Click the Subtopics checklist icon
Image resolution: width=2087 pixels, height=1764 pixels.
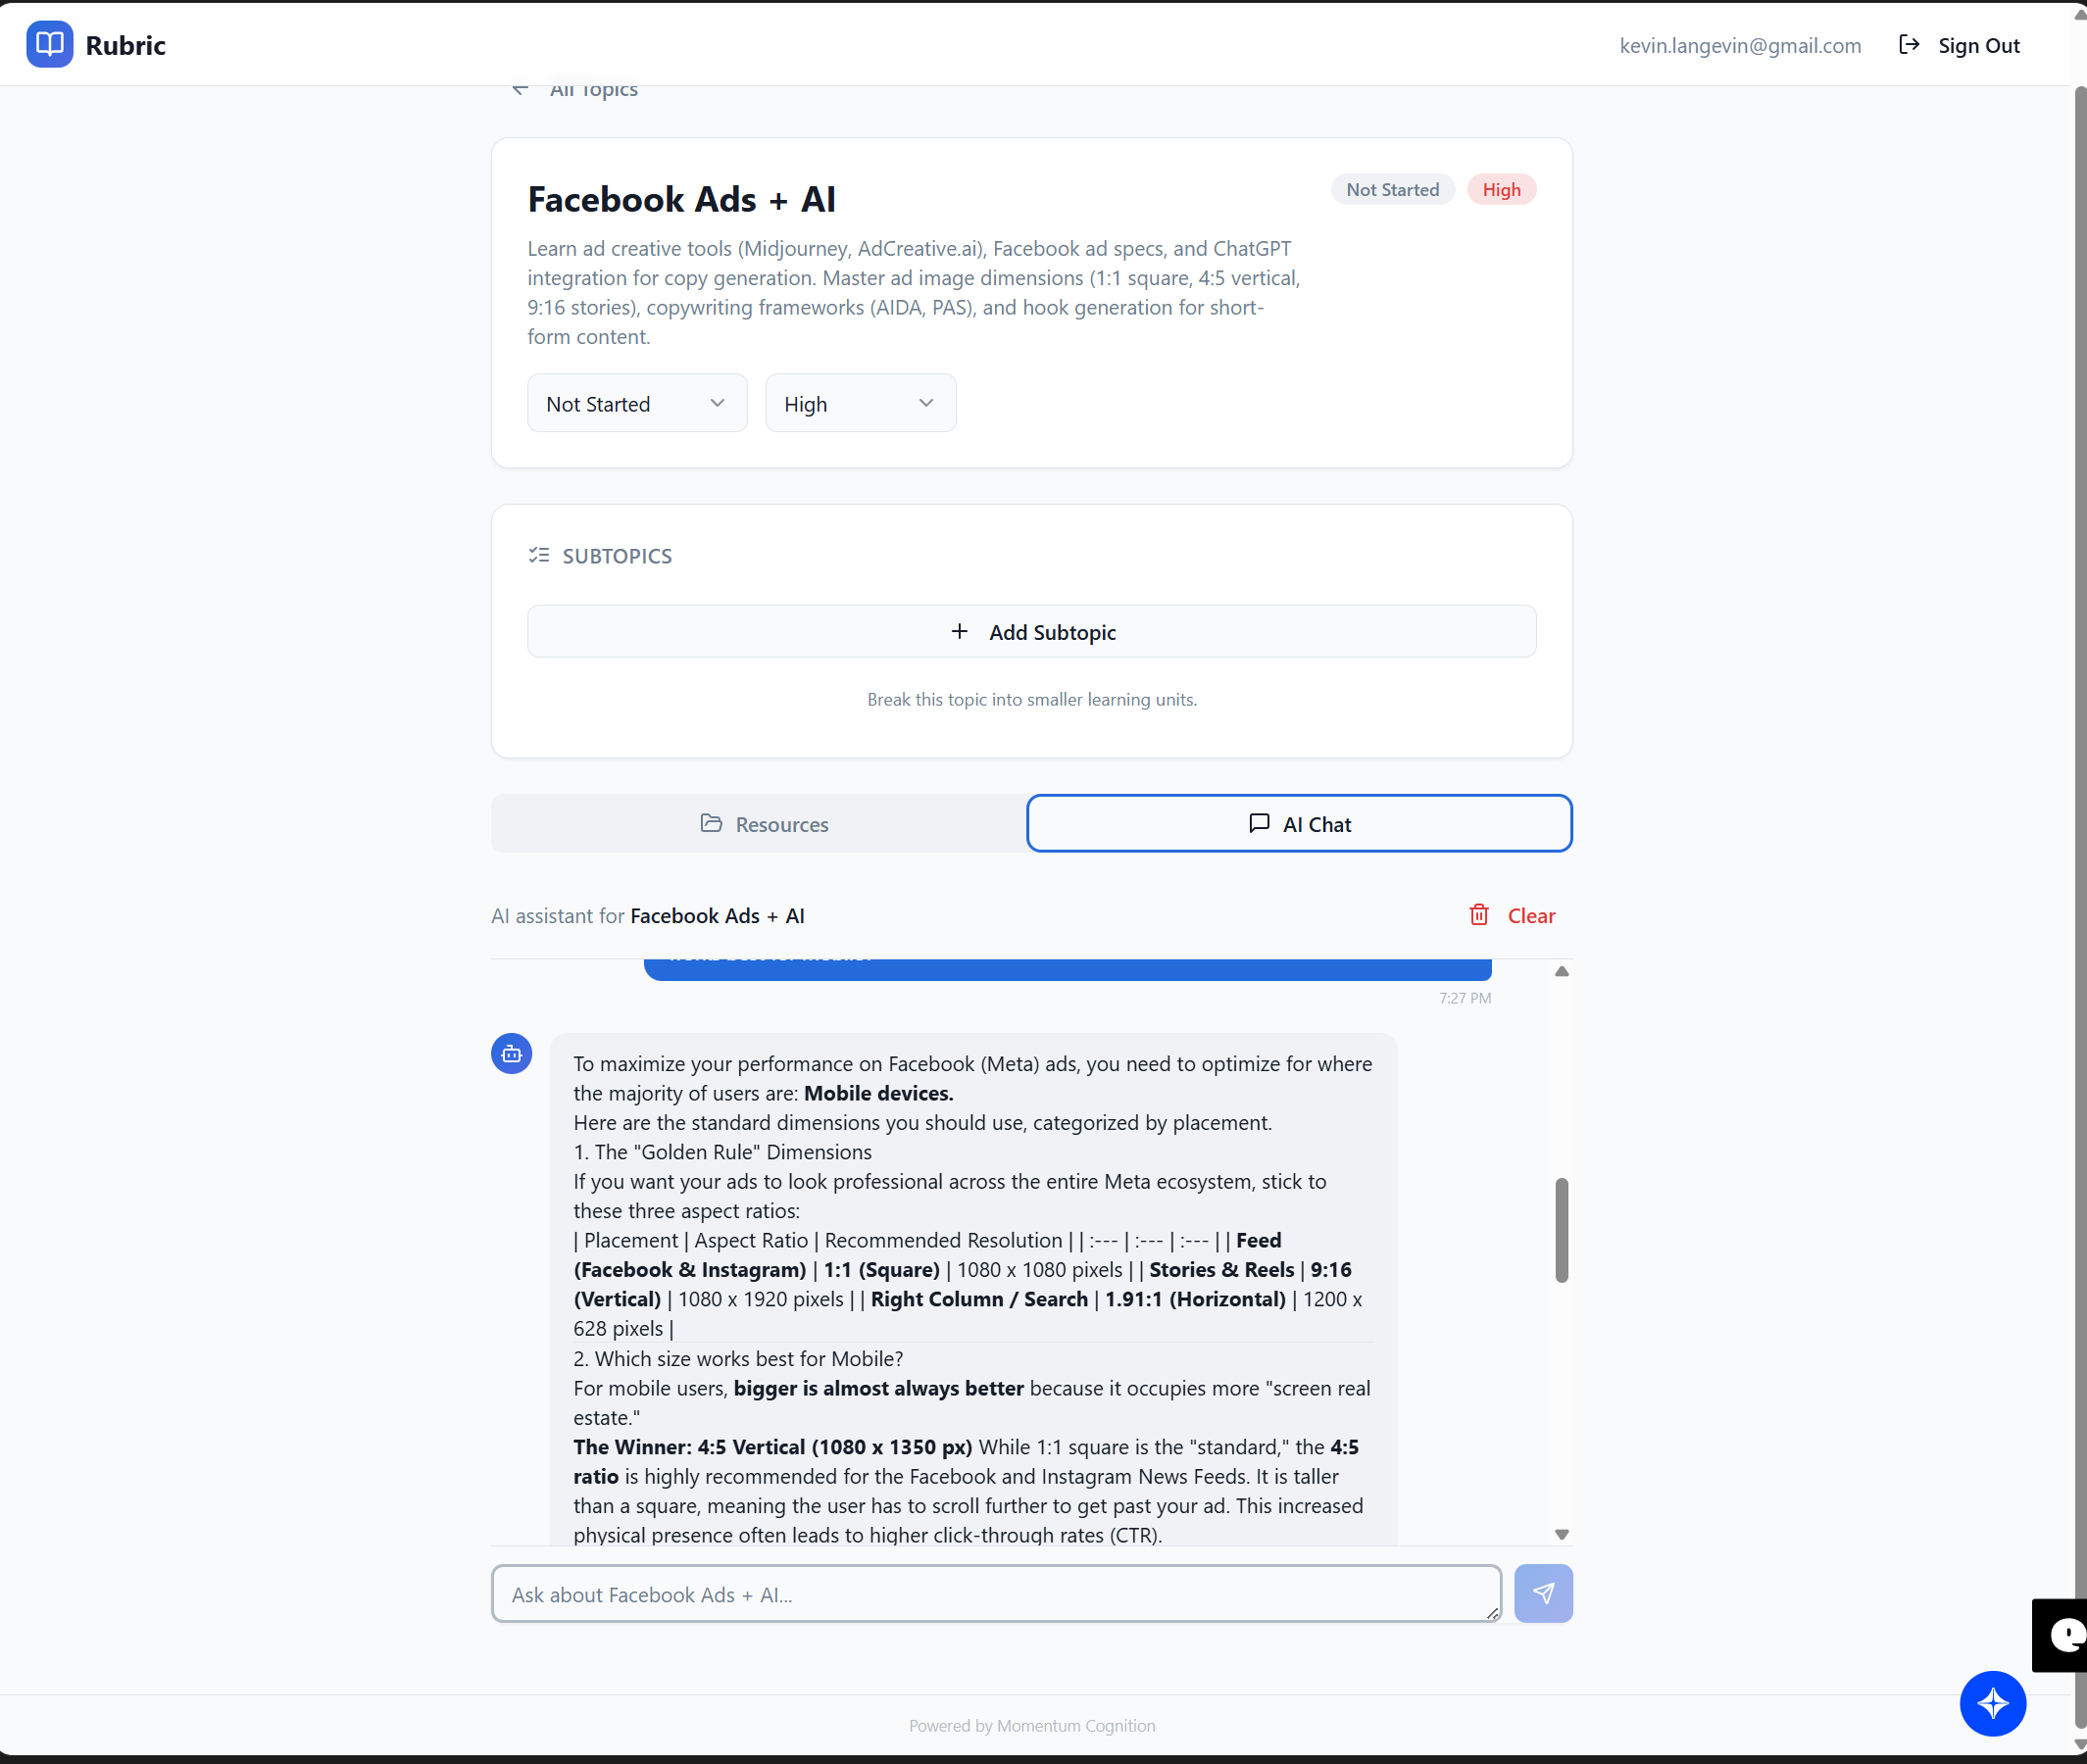click(x=540, y=555)
